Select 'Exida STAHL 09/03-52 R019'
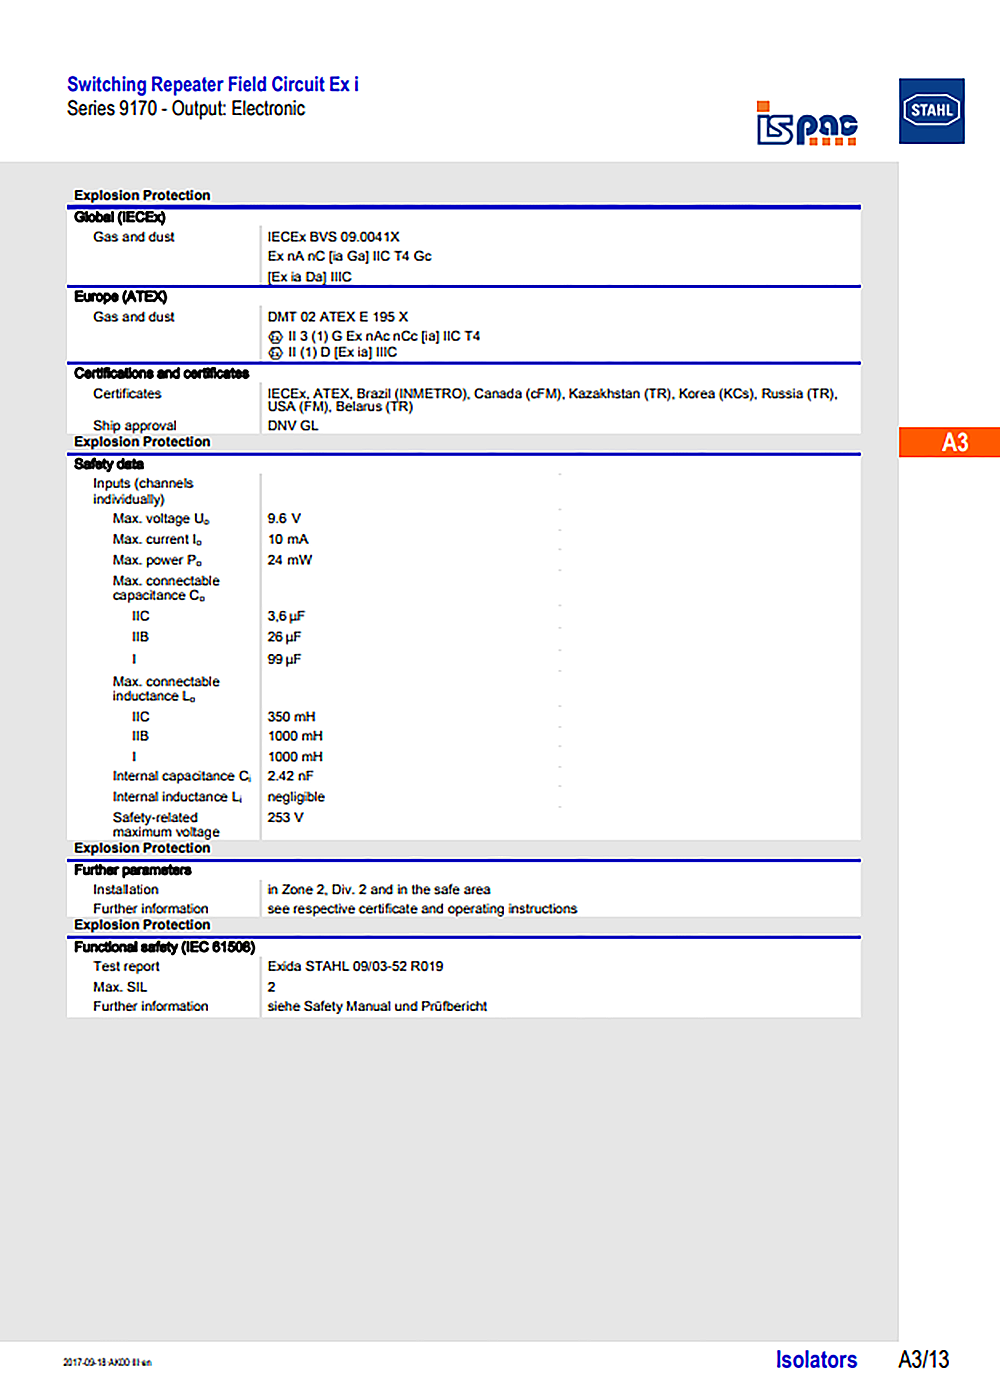 355,966
